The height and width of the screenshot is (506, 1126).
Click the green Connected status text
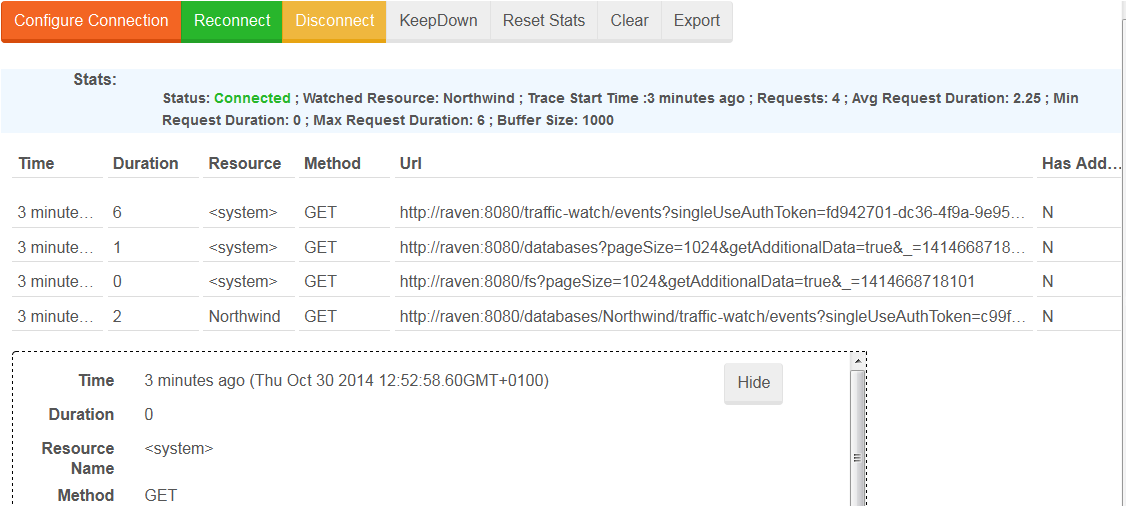click(252, 98)
